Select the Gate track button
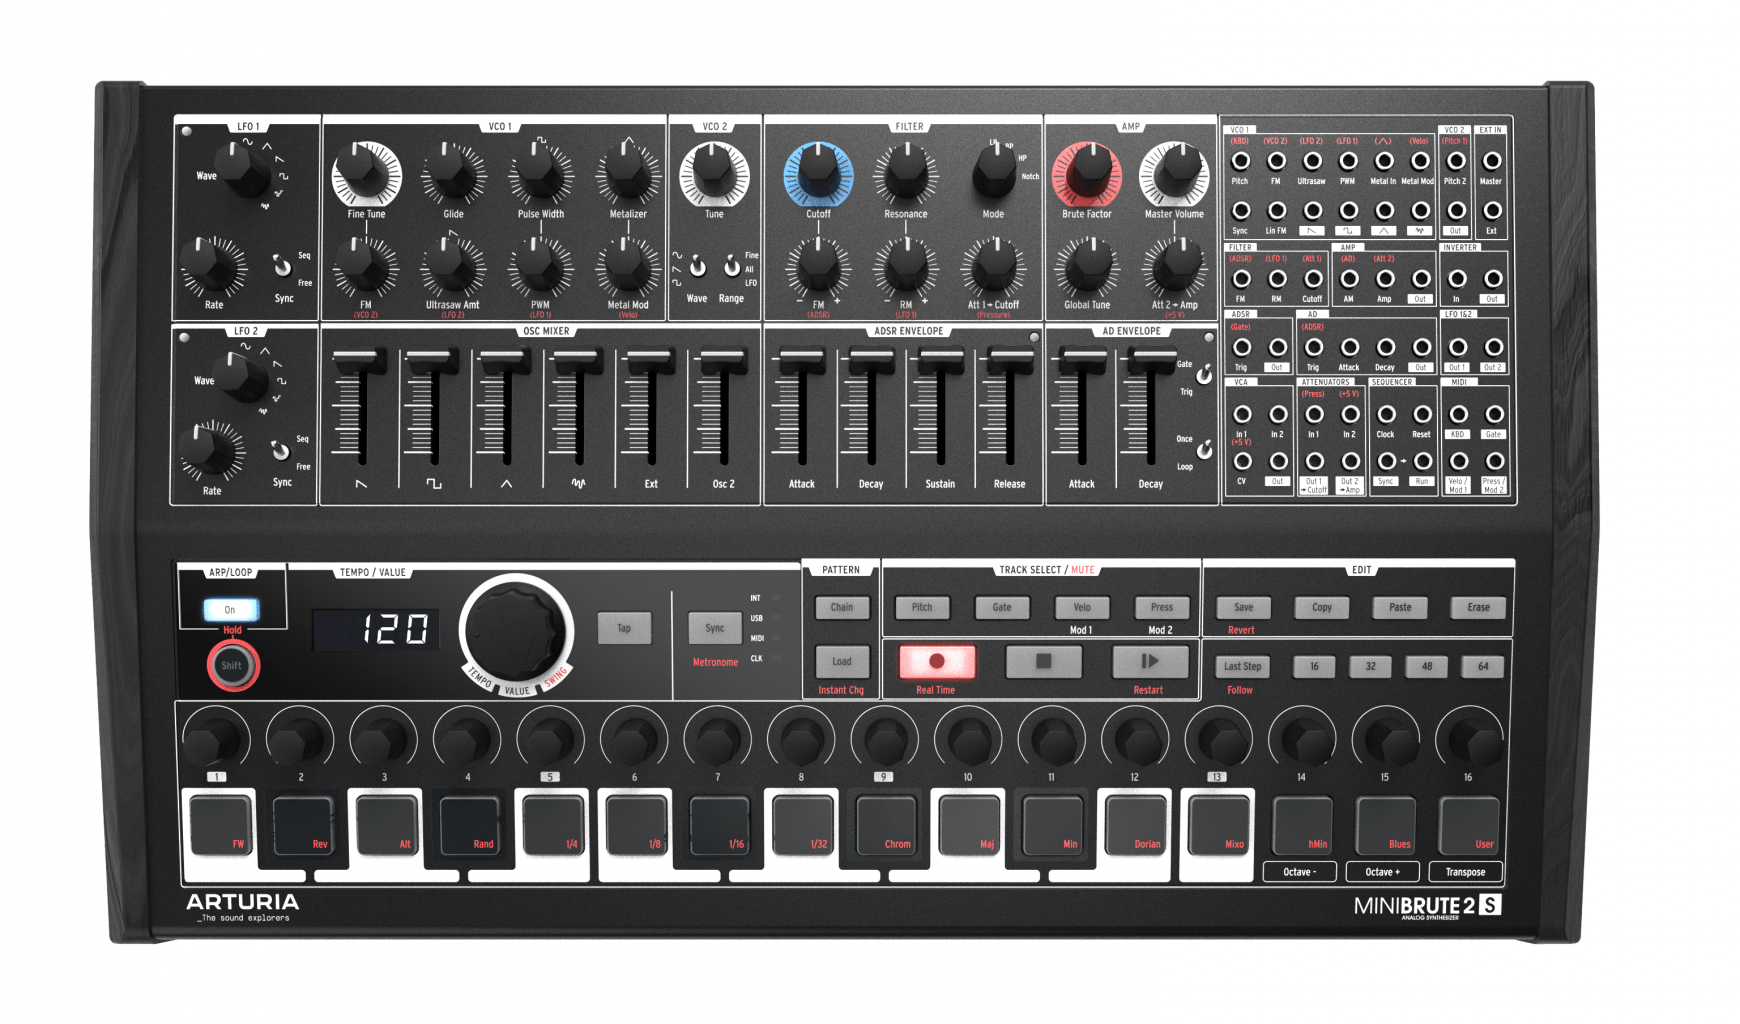This screenshot has height=1024, width=1740. (1002, 607)
